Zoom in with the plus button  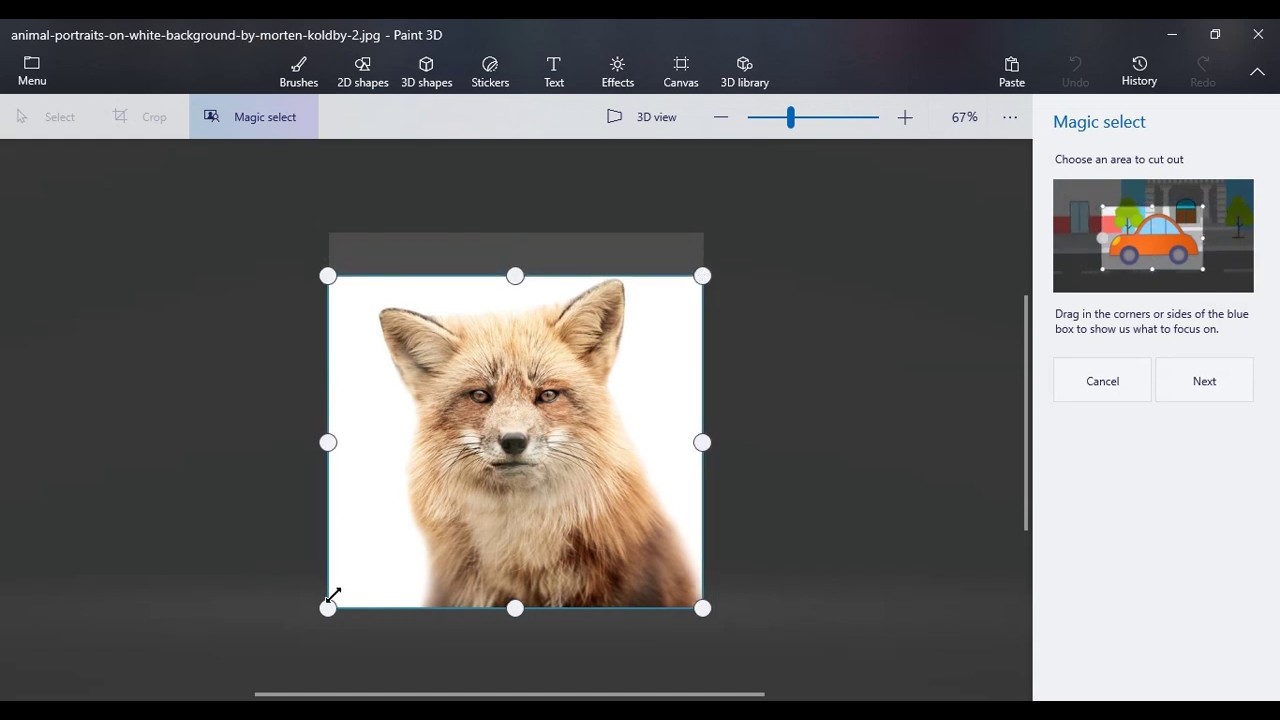click(x=905, y=118)
